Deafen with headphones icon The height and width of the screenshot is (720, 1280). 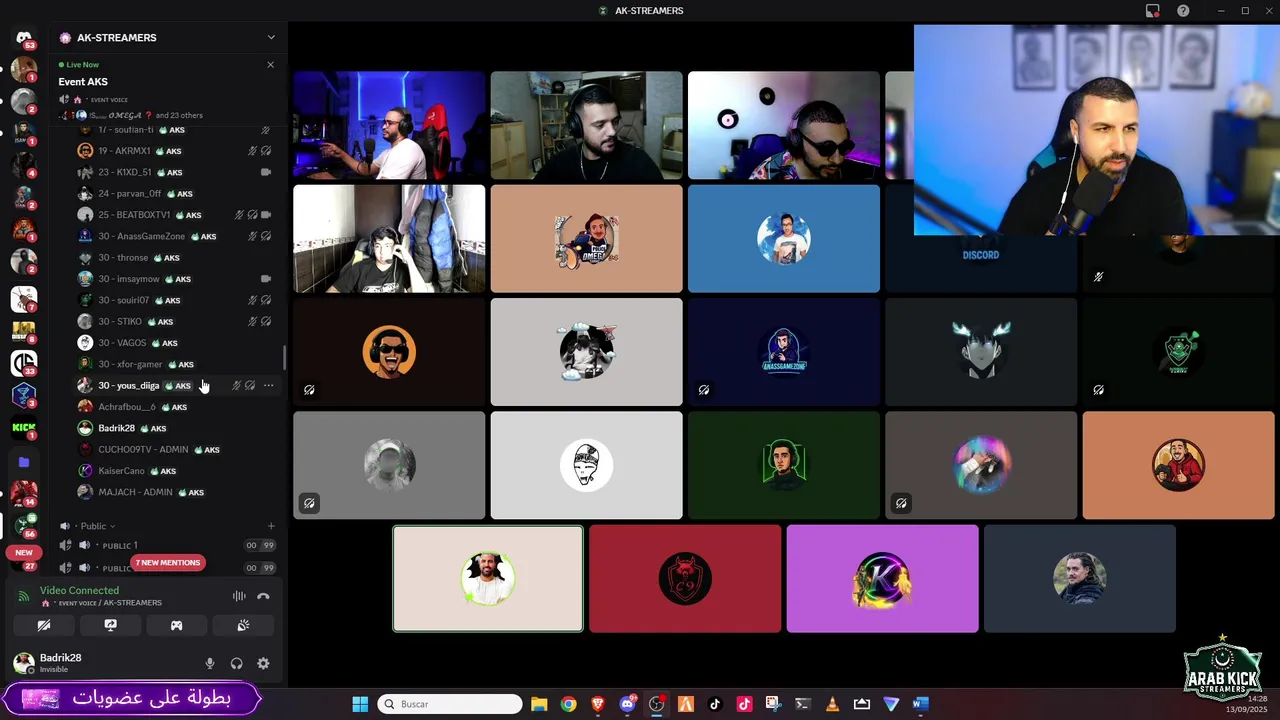pos(237,664)
